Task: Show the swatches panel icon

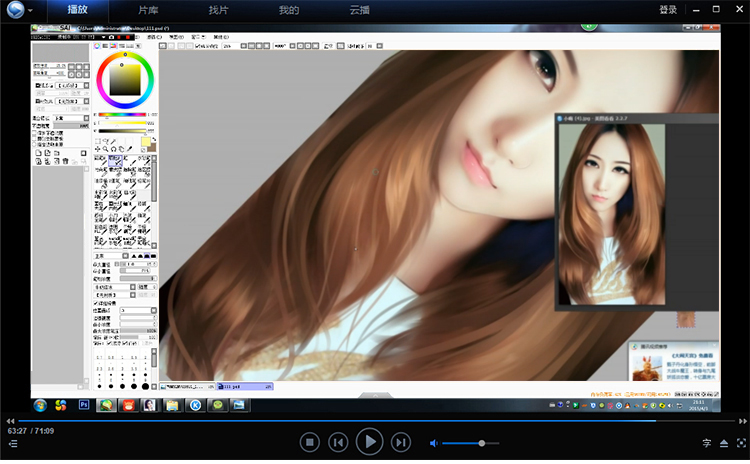Action: tap(130, 46)
